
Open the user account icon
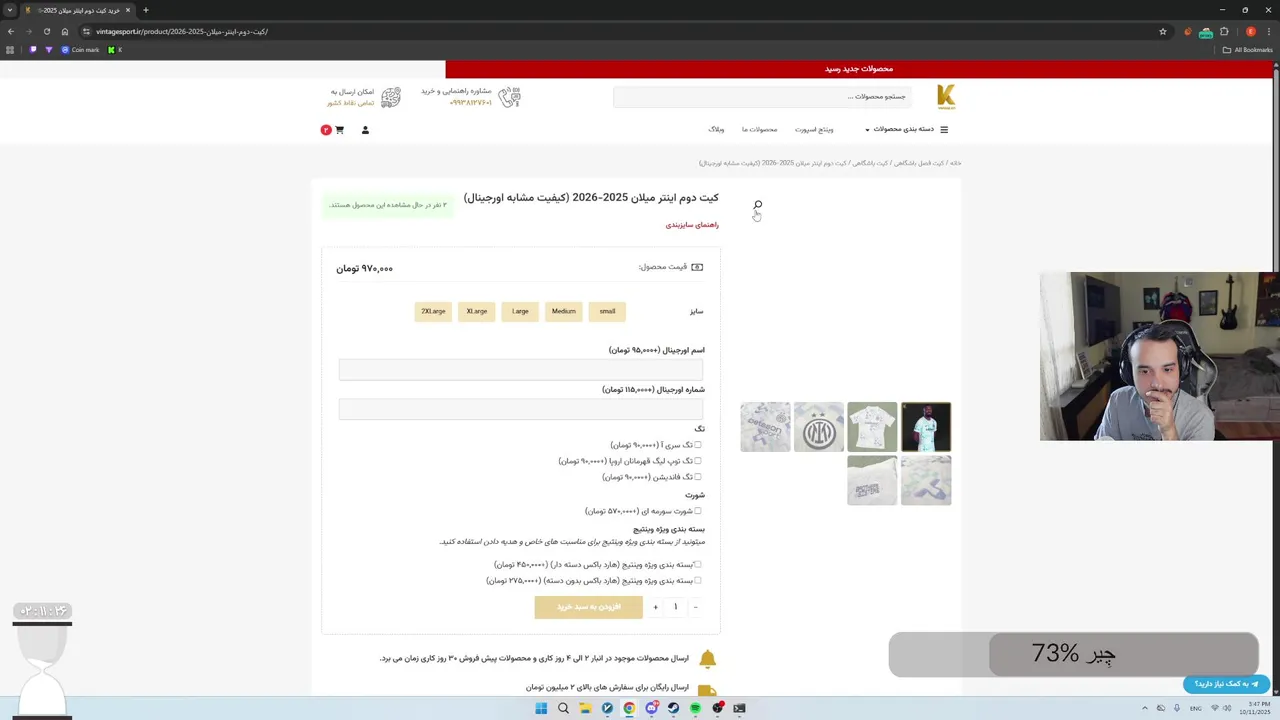coord(365,130)
